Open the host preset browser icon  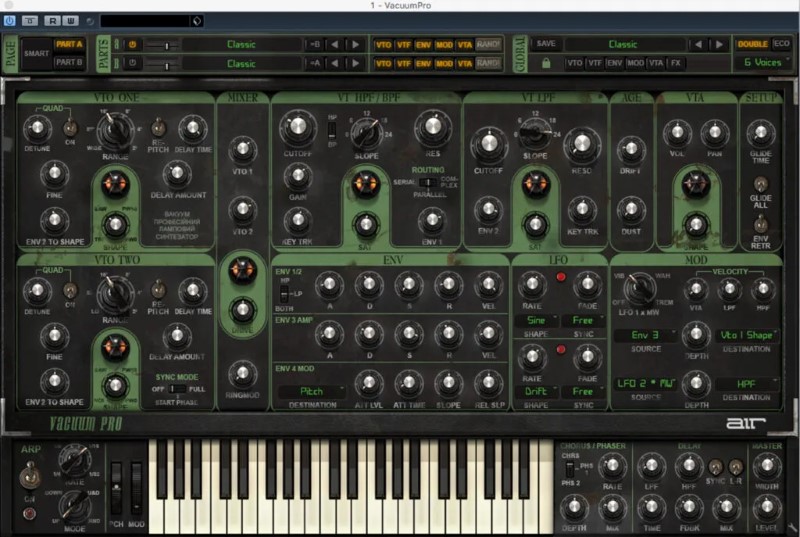click(x=197, y=21)
